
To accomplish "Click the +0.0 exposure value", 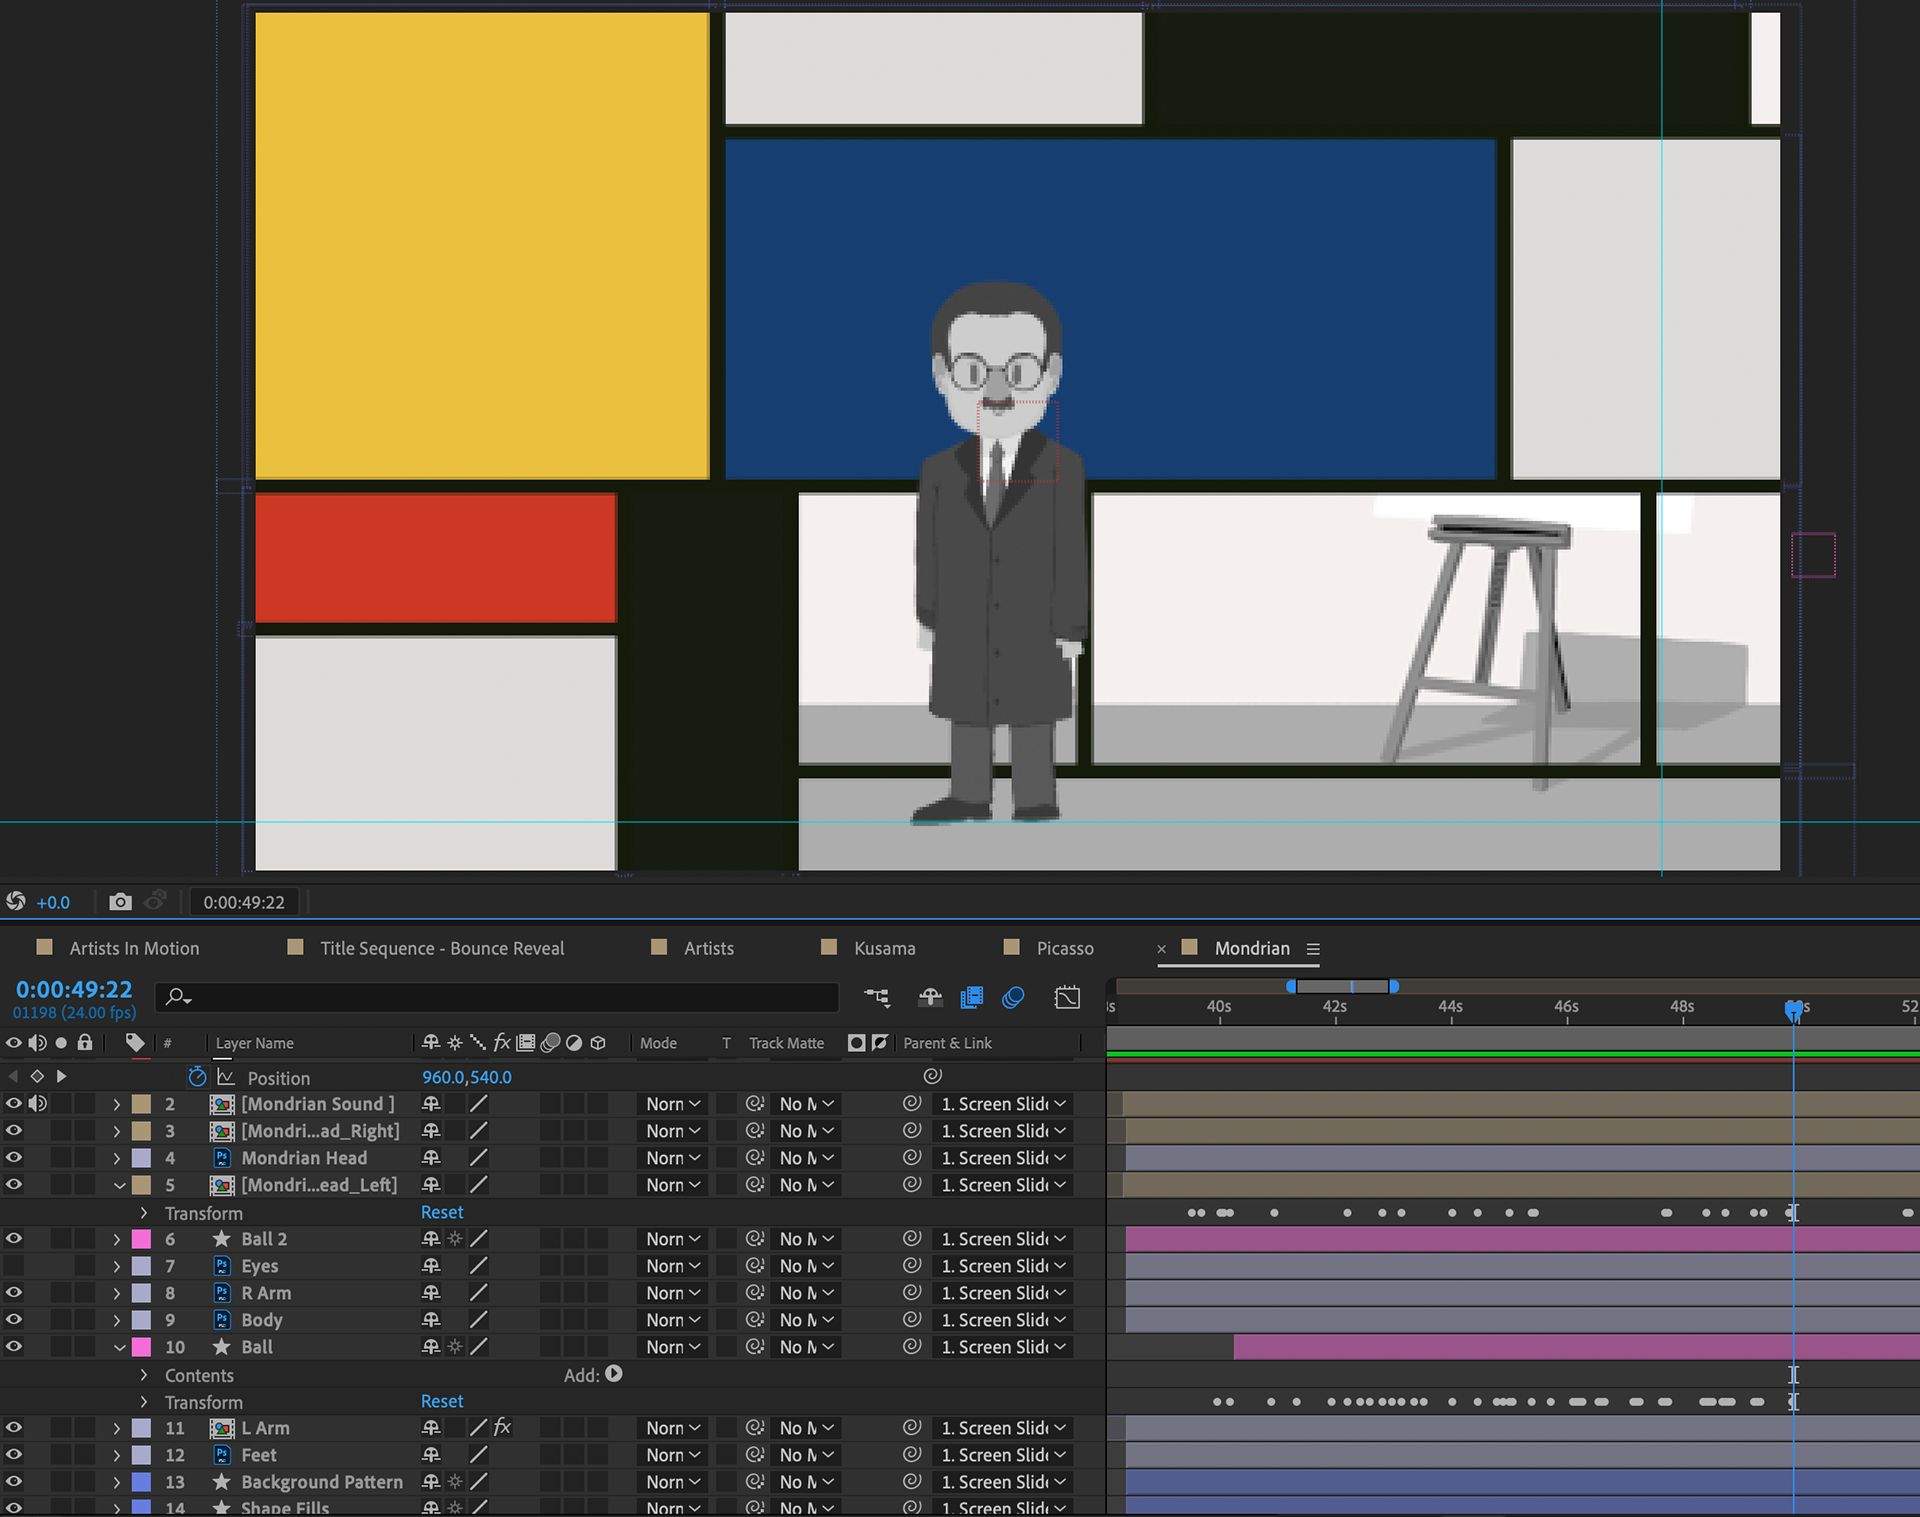I will coord(53,902).
